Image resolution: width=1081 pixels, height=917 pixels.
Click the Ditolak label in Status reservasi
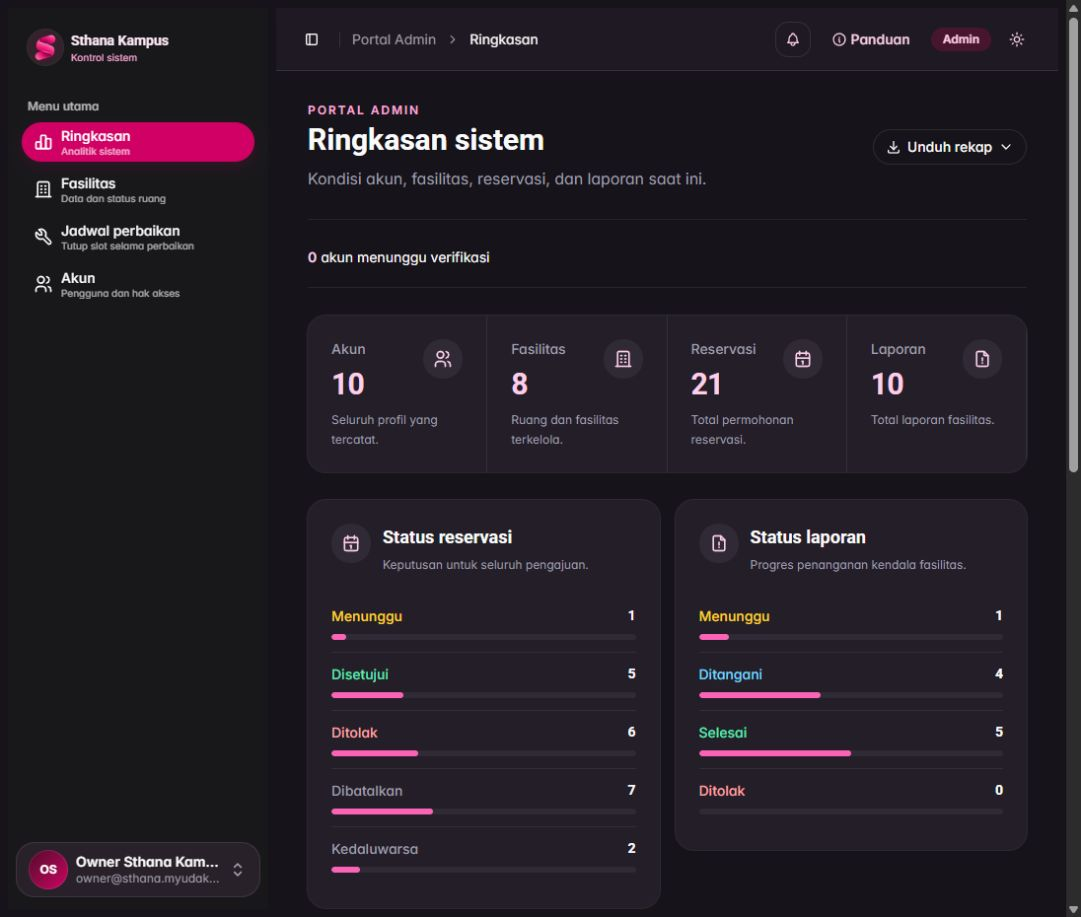tap(354, 733)
